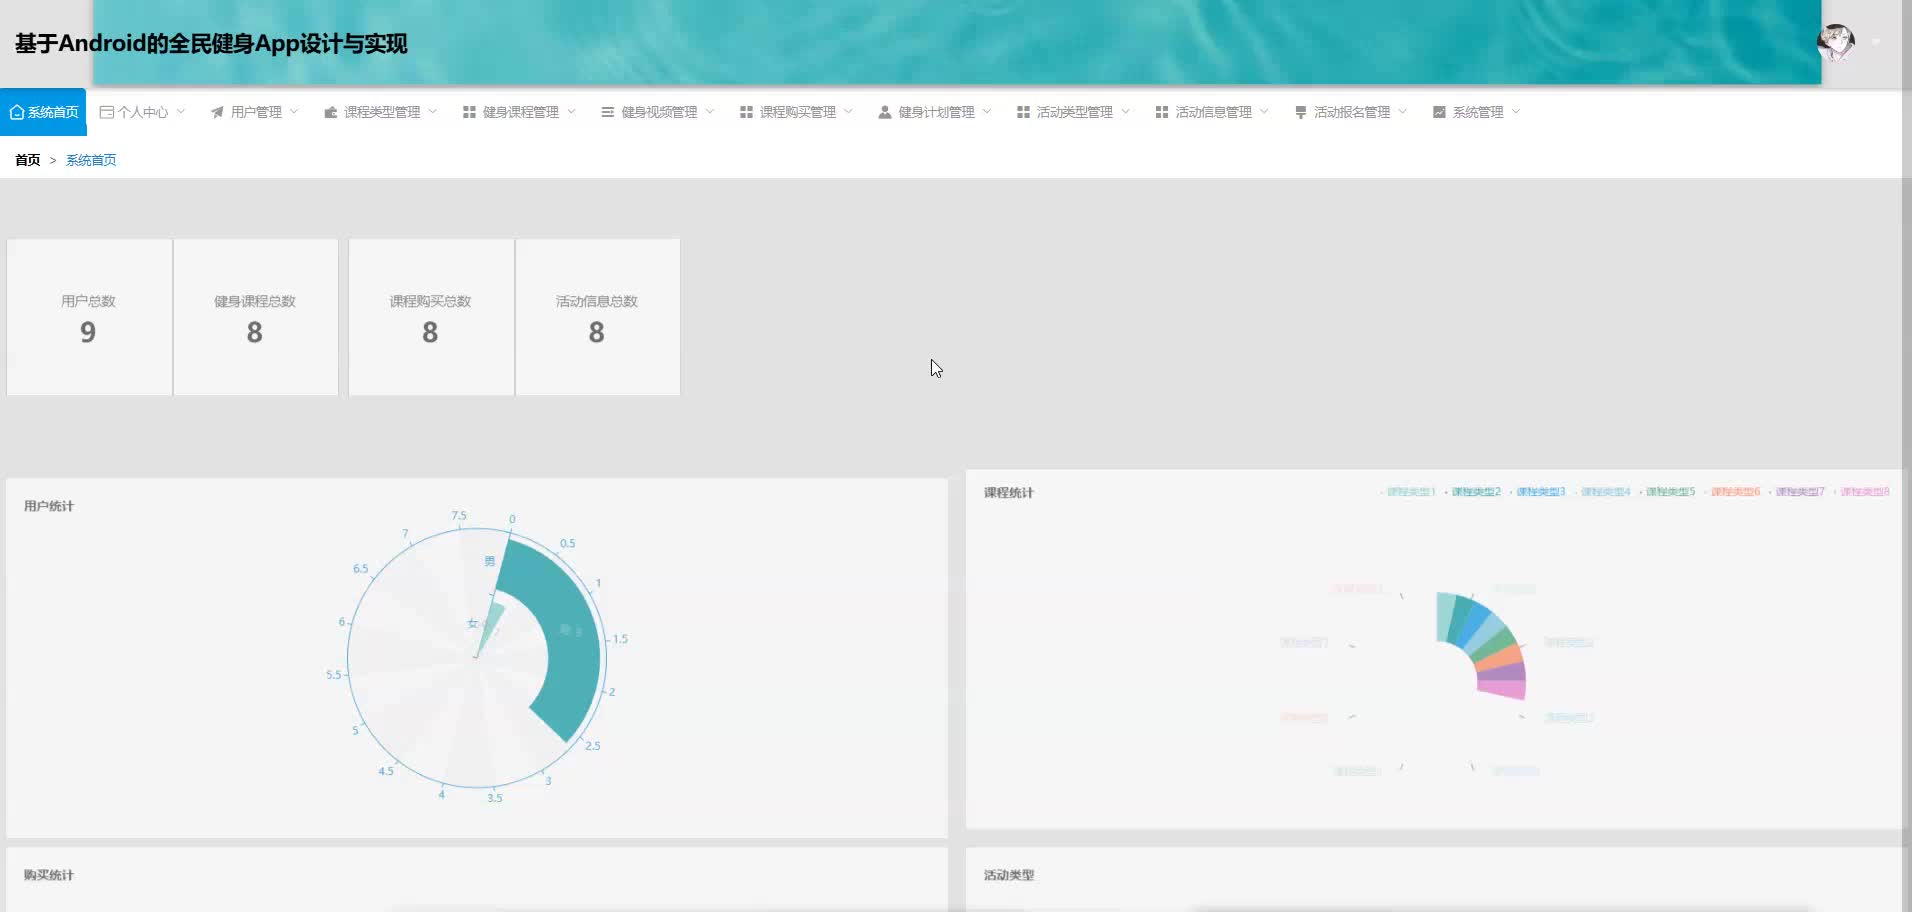Expand the 课程购买管理 menu chevron
1912x912 pixels.
pyautogui.click(x=849, y=111)
